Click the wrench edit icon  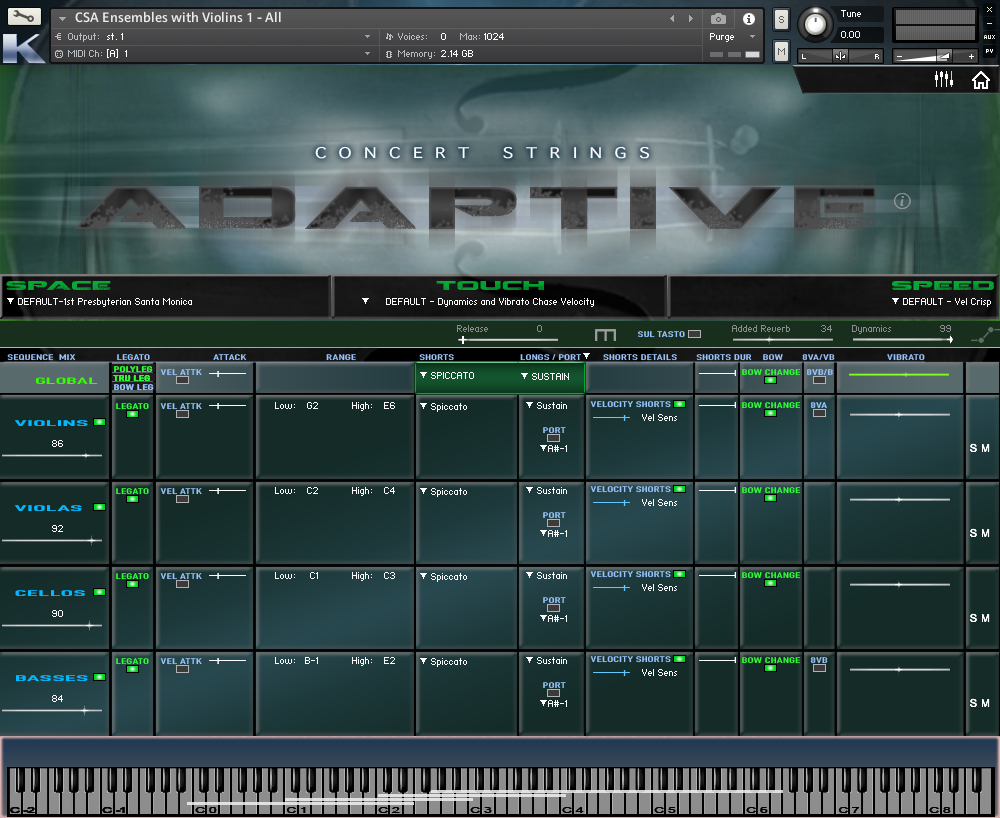[24, 17]
